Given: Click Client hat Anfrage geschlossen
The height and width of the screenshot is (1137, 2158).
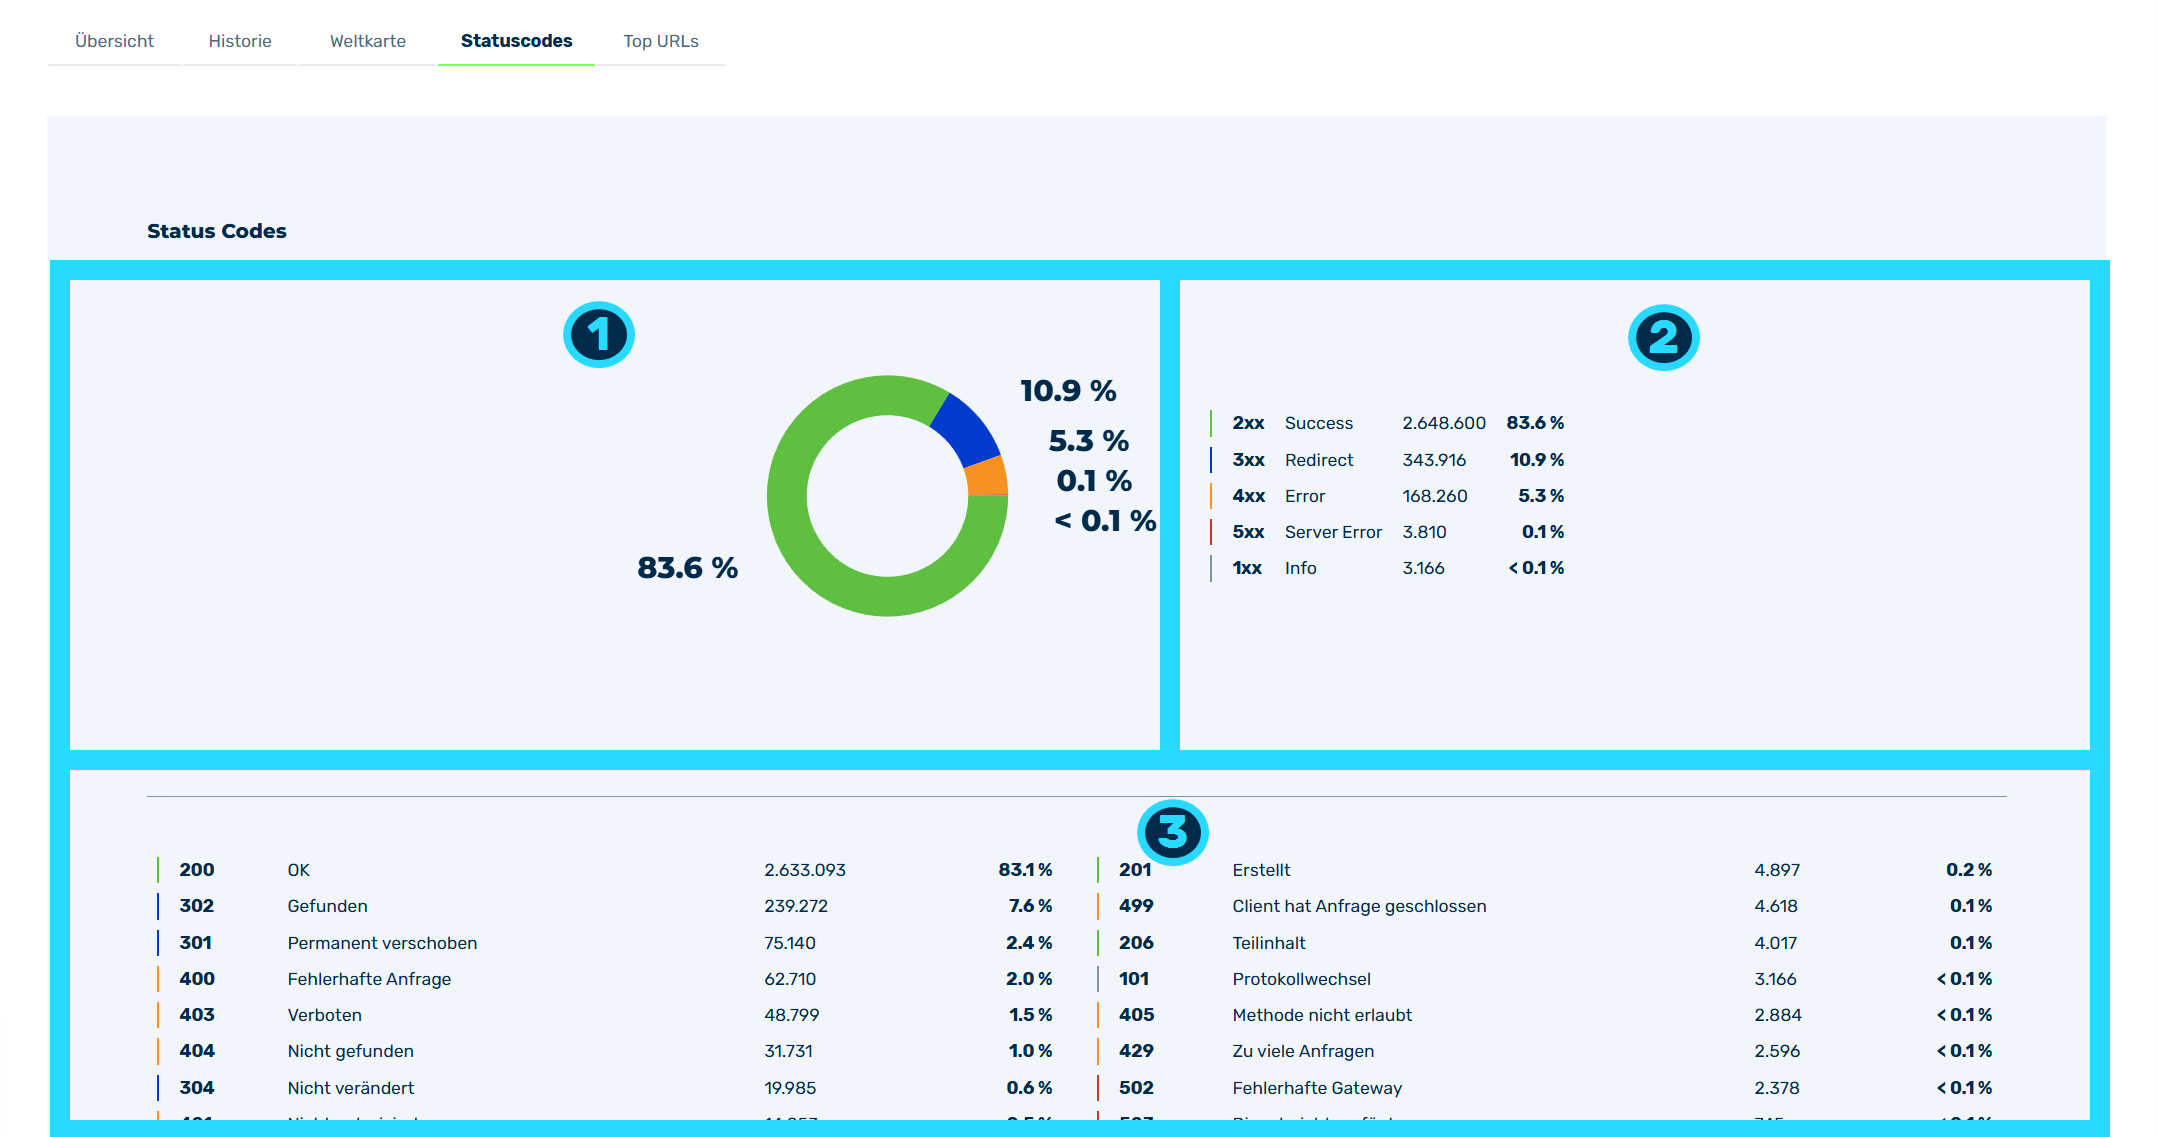Looking at the screenshot, I should tap(1359, 906).
